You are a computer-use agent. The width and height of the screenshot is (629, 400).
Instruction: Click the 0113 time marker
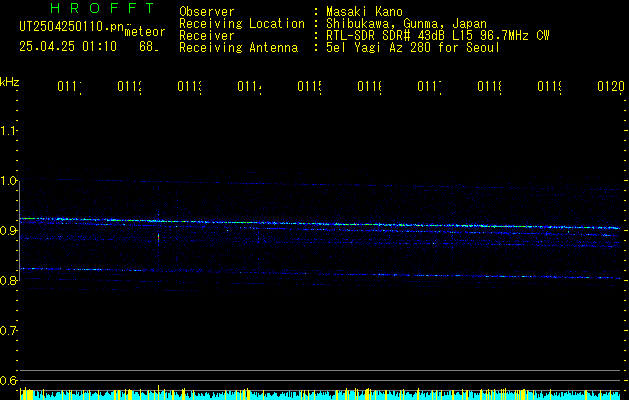point(189,87)
